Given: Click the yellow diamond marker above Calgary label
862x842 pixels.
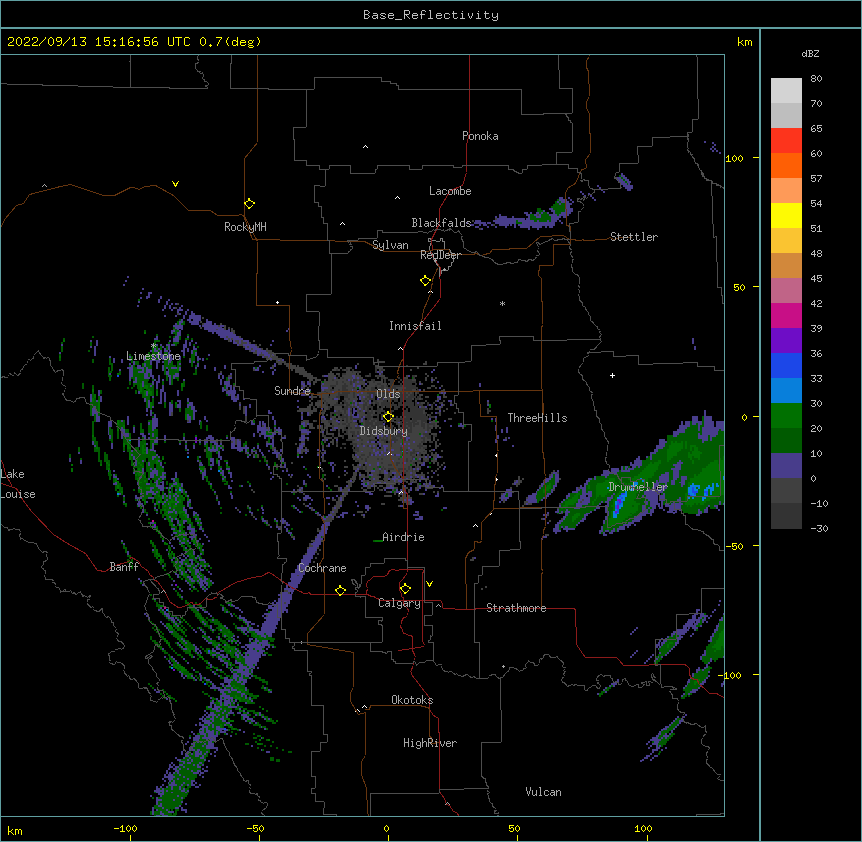Looking at the screenshot, I should (405, 589).
